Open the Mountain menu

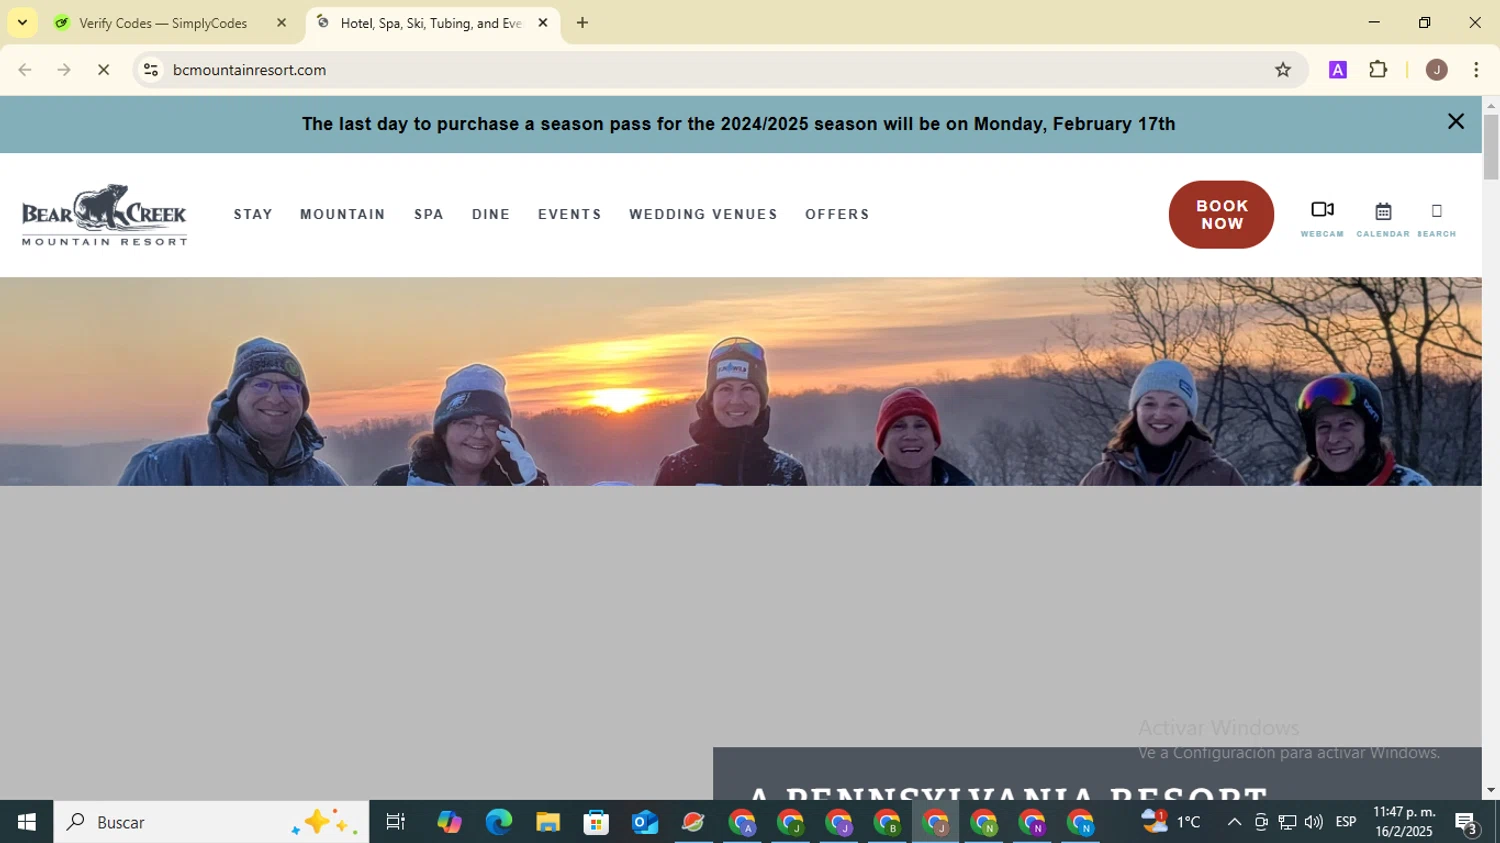point(342,214)
